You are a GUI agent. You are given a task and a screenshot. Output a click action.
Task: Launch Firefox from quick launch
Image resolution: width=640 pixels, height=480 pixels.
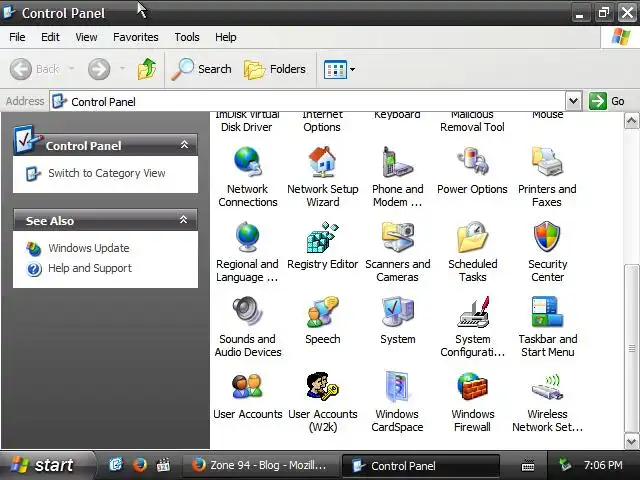click(x=140, y=465)
